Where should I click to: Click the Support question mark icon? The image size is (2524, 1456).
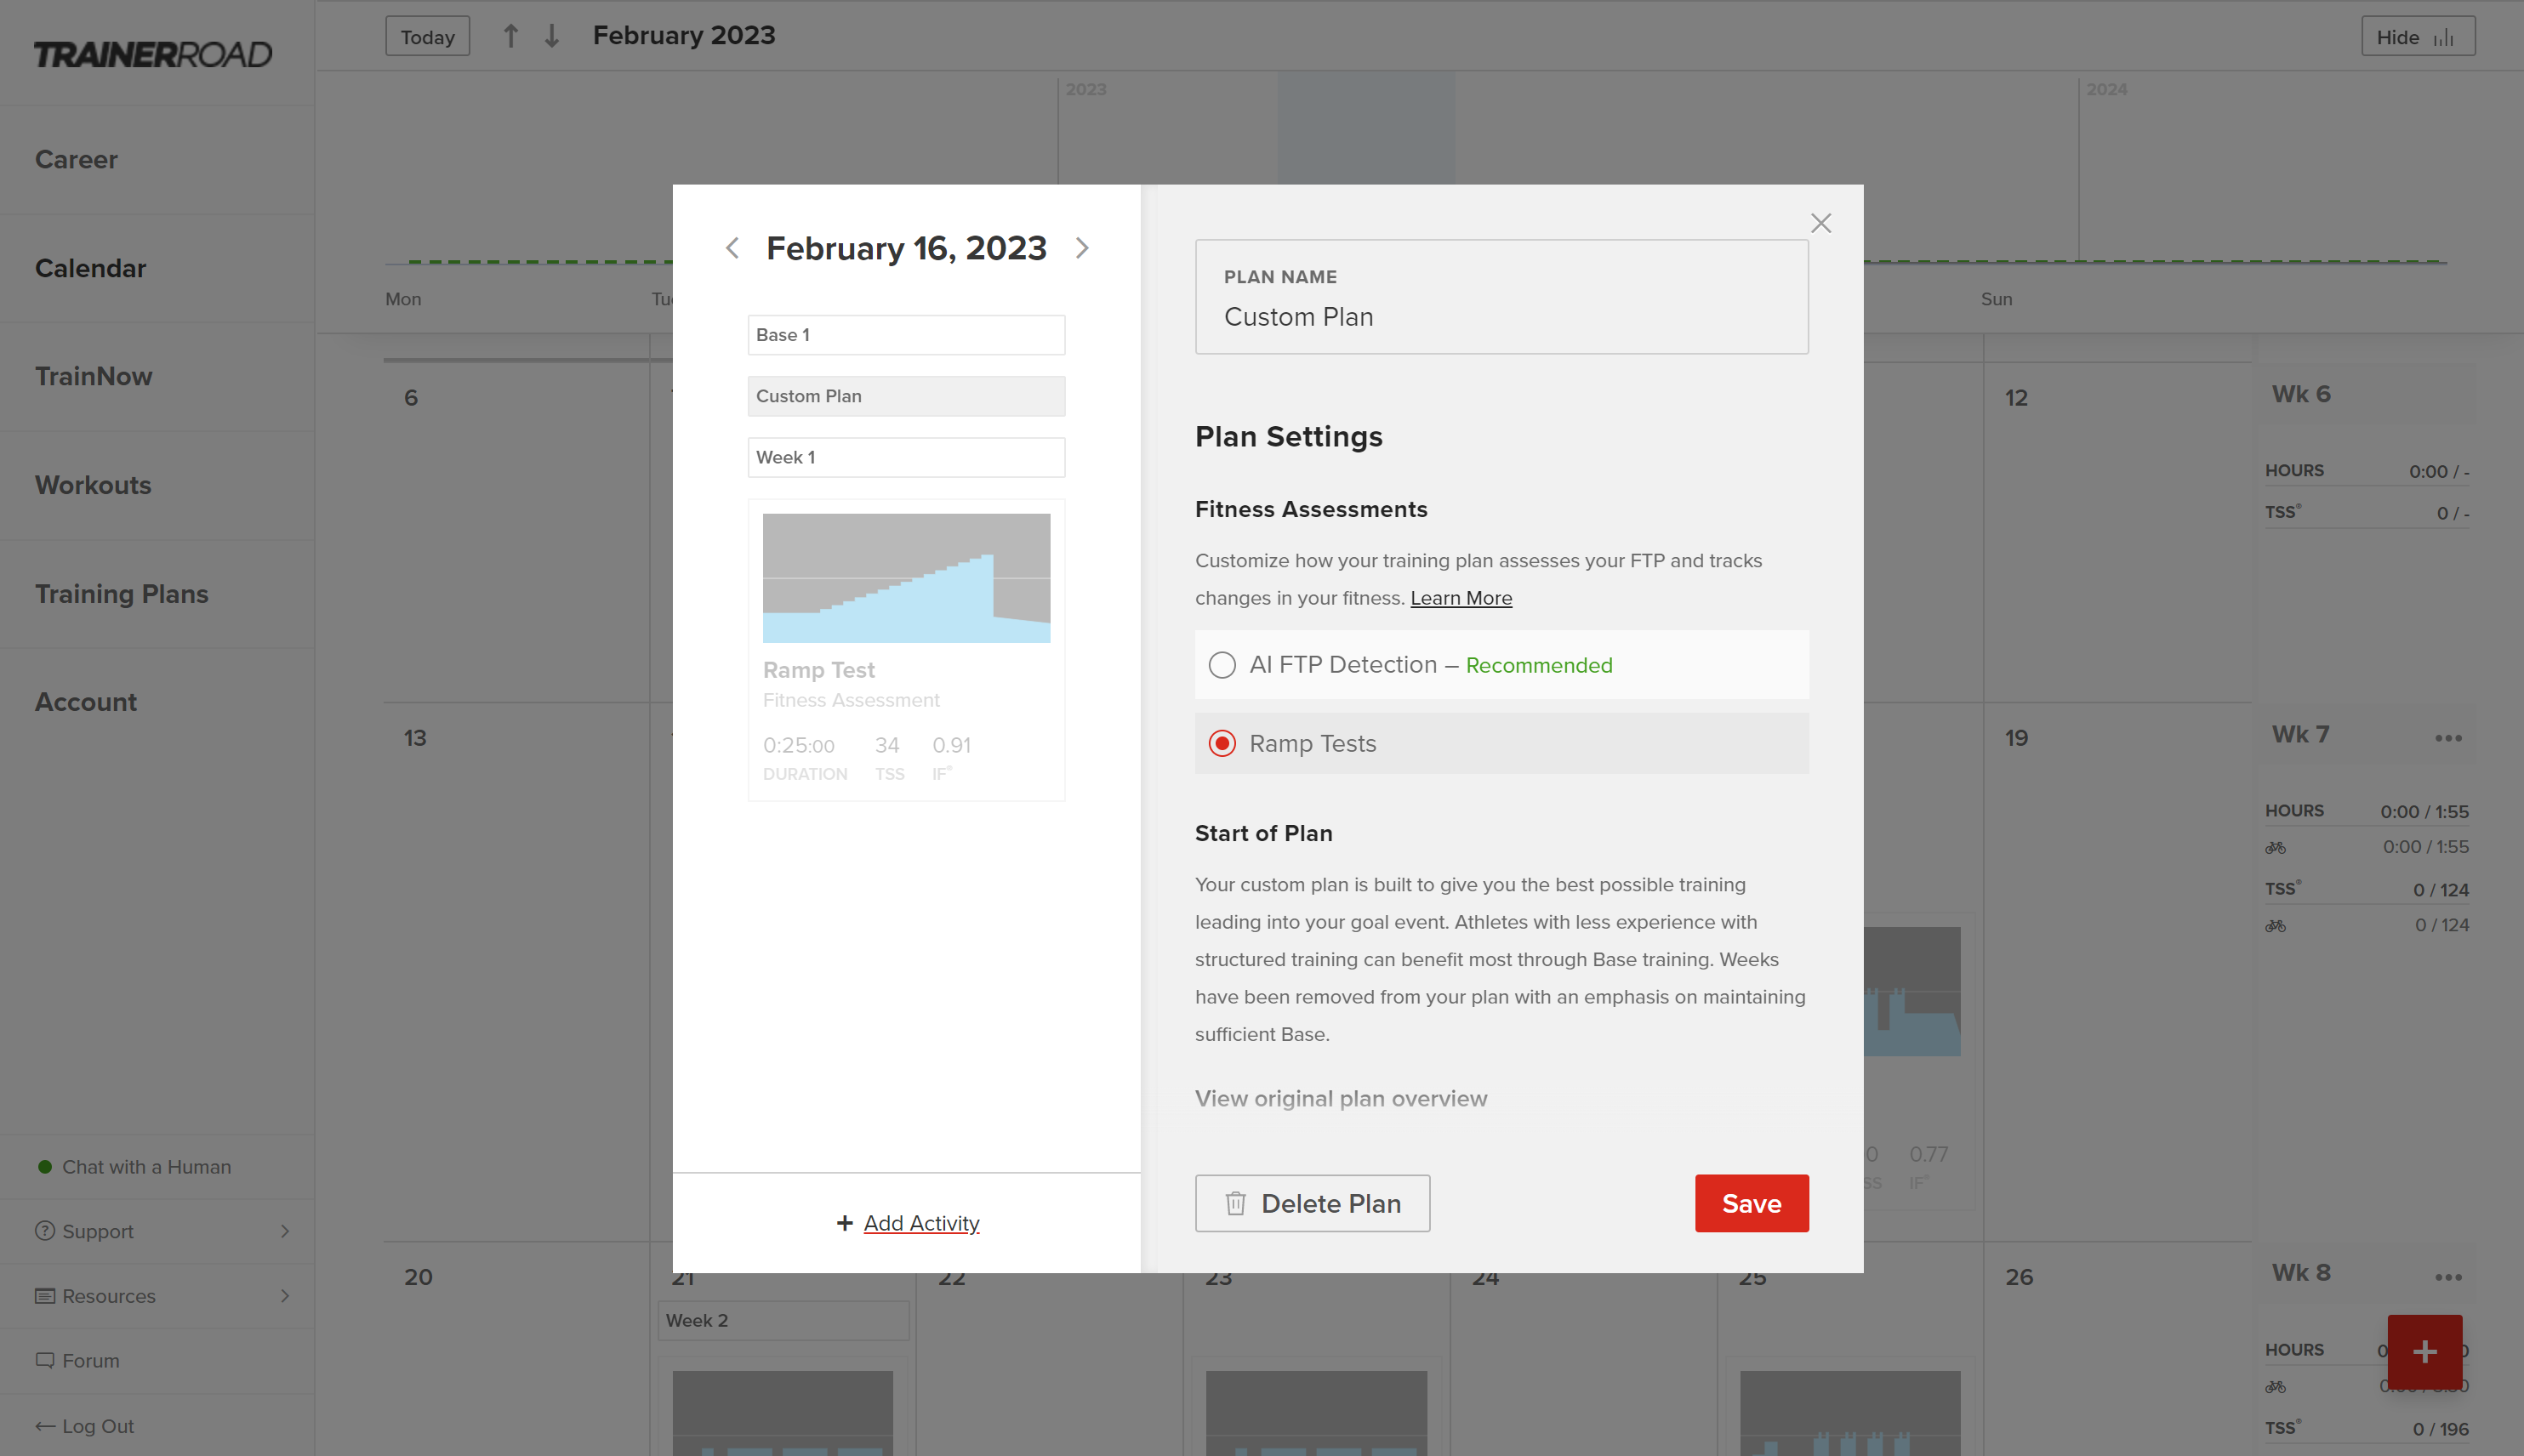coord(45,1231)
